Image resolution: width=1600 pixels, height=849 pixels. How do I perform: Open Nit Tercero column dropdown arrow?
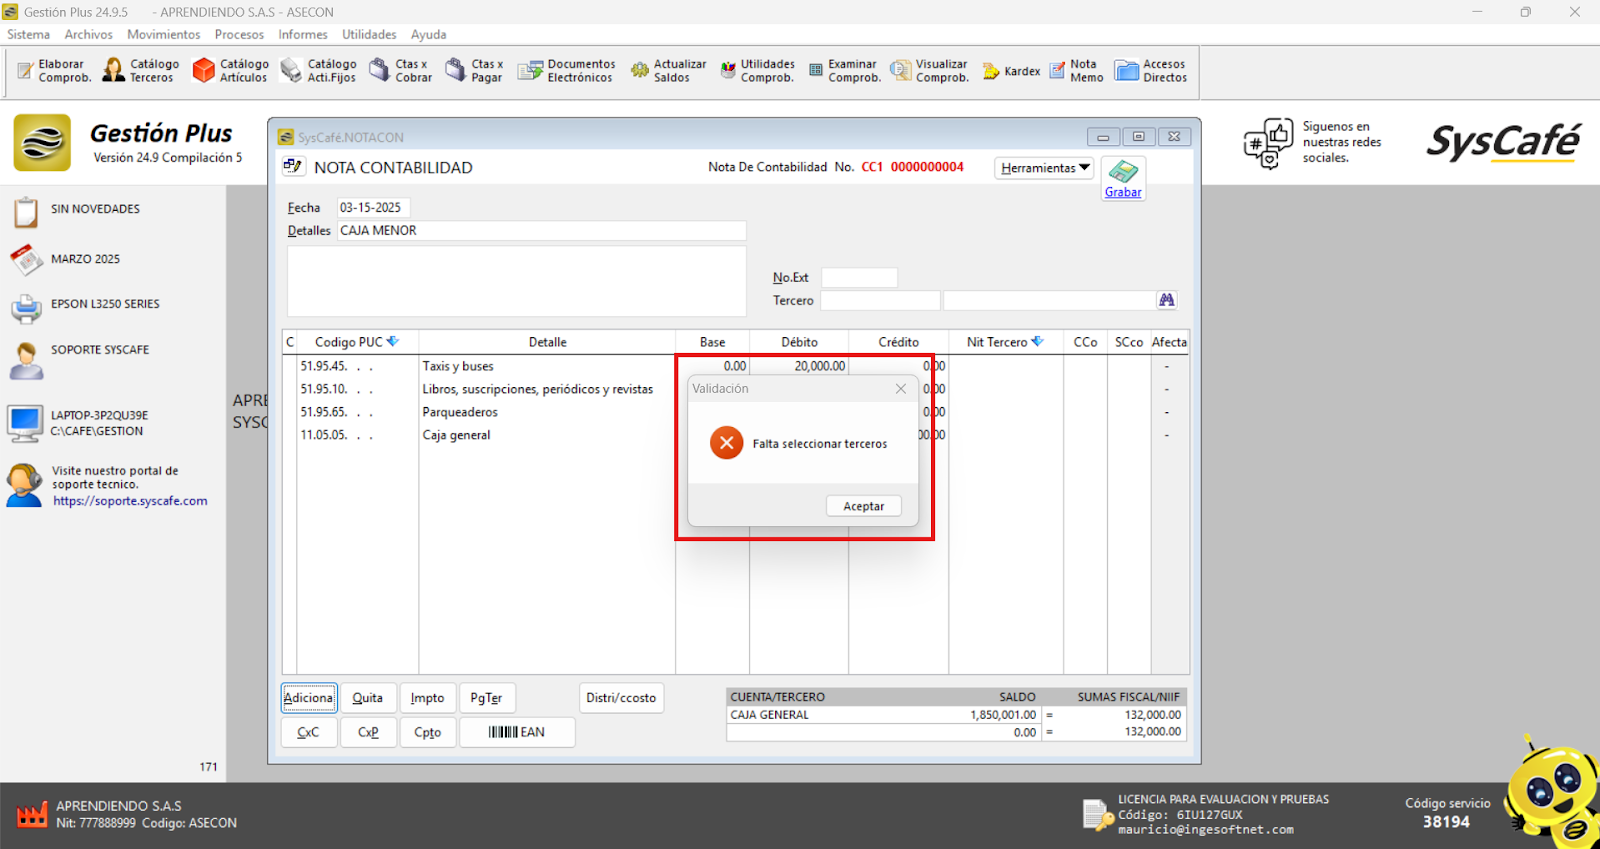pos(1038,342)
